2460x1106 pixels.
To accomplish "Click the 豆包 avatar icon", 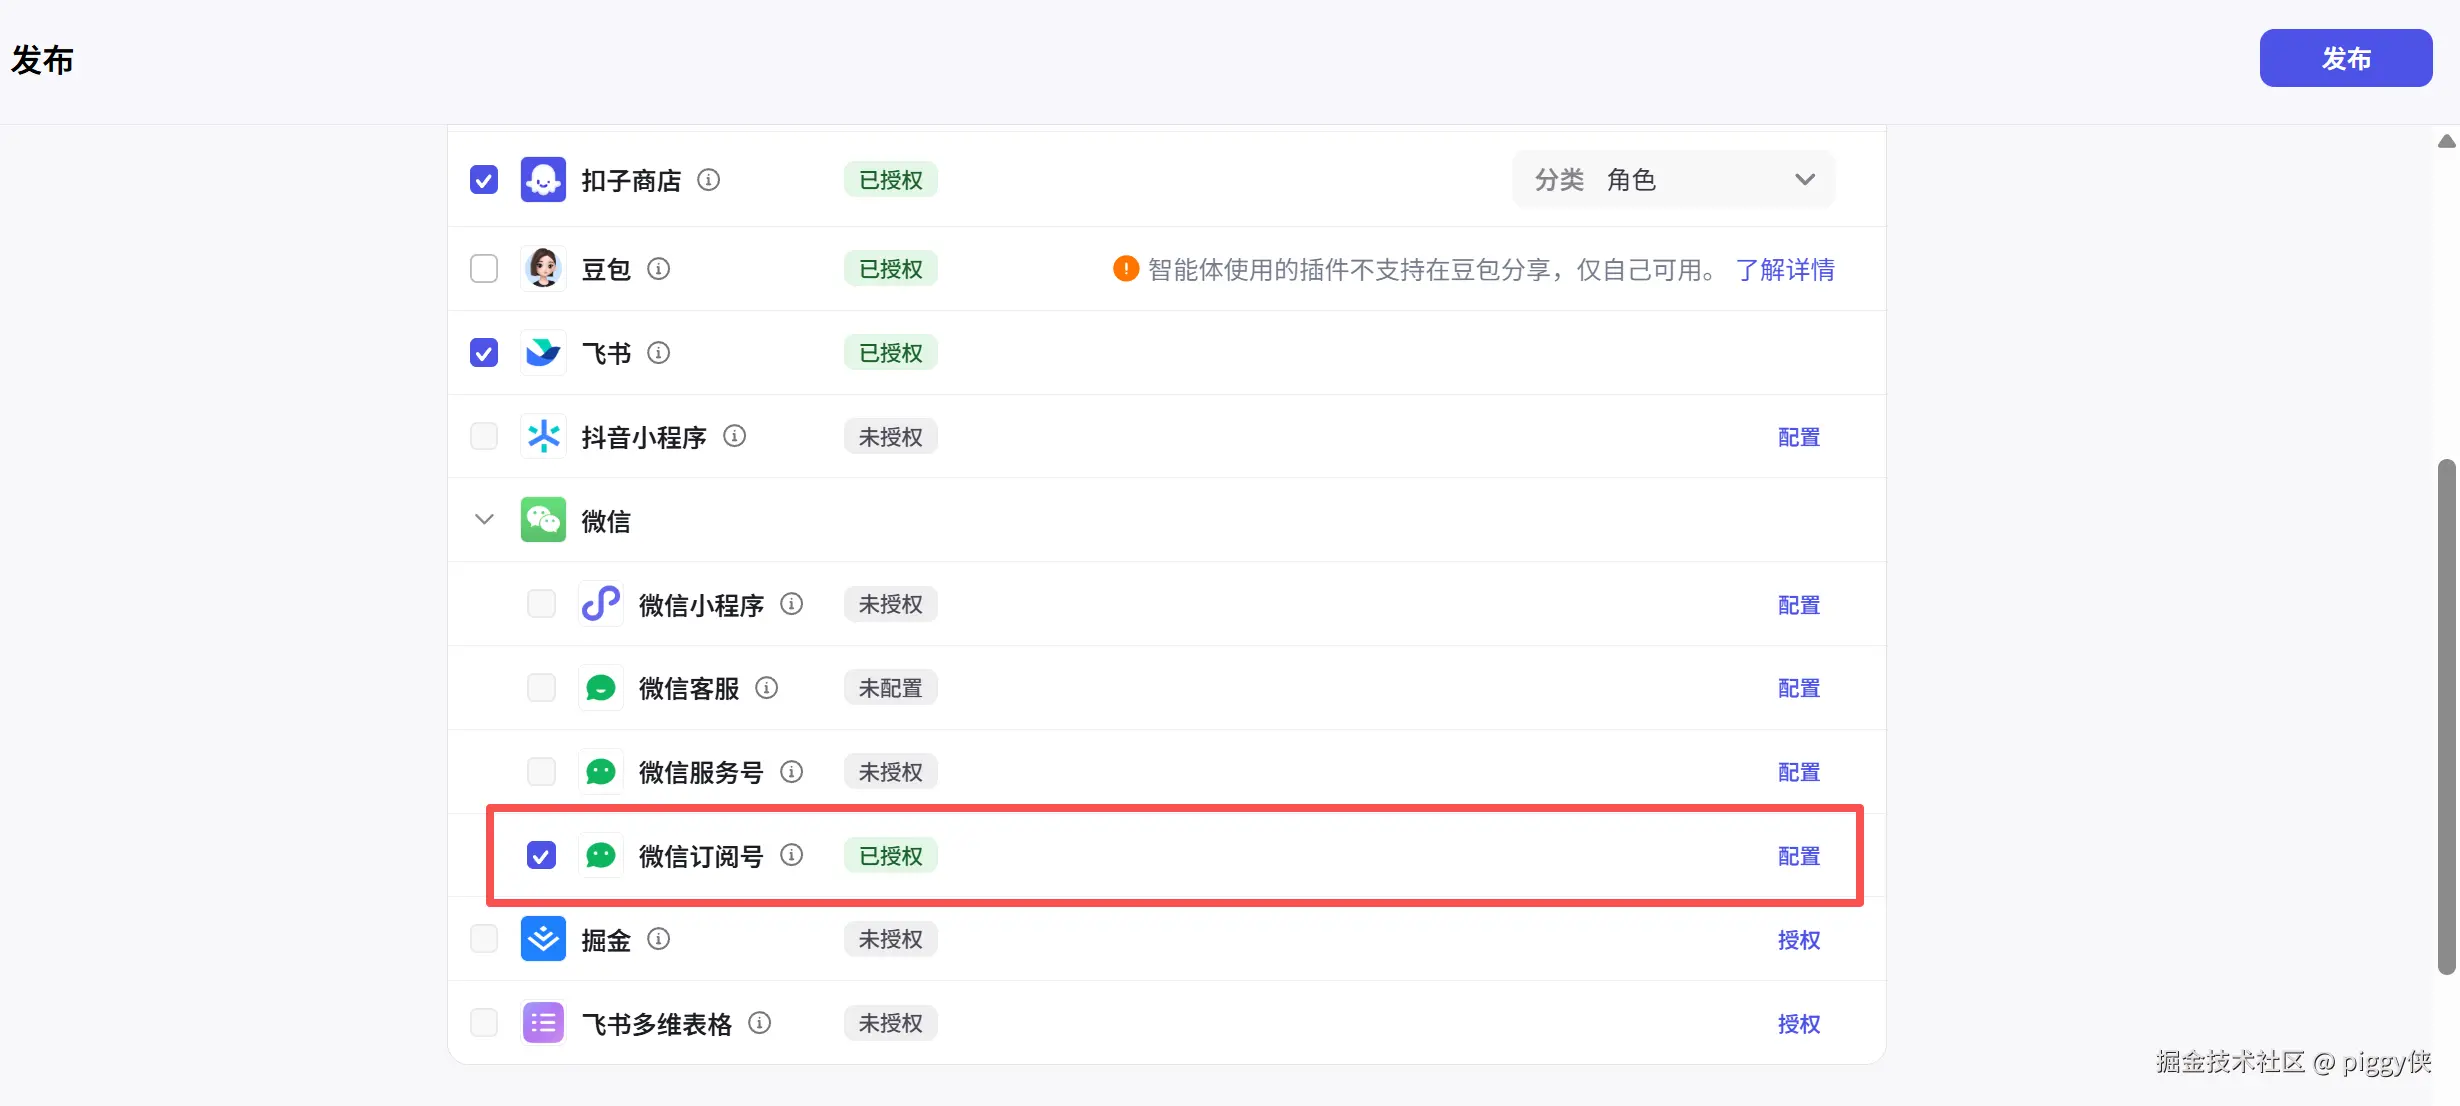I will pos(543,268).
